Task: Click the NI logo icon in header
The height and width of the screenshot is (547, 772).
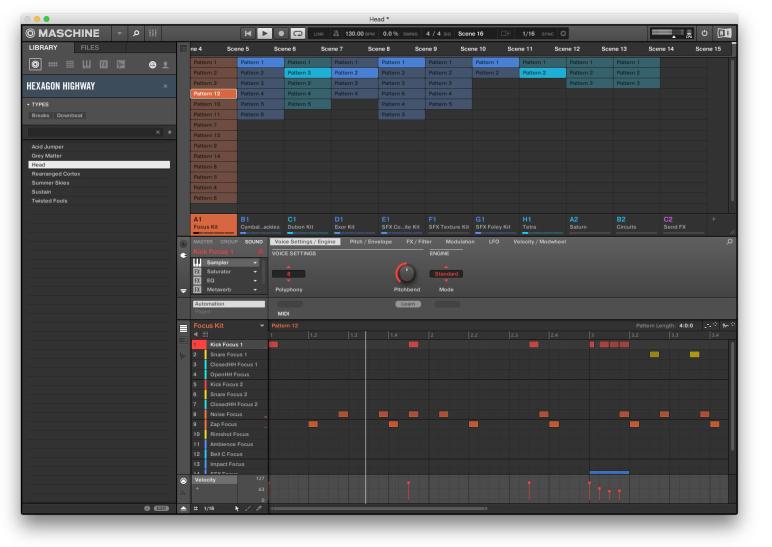Action: coord(724,33)
